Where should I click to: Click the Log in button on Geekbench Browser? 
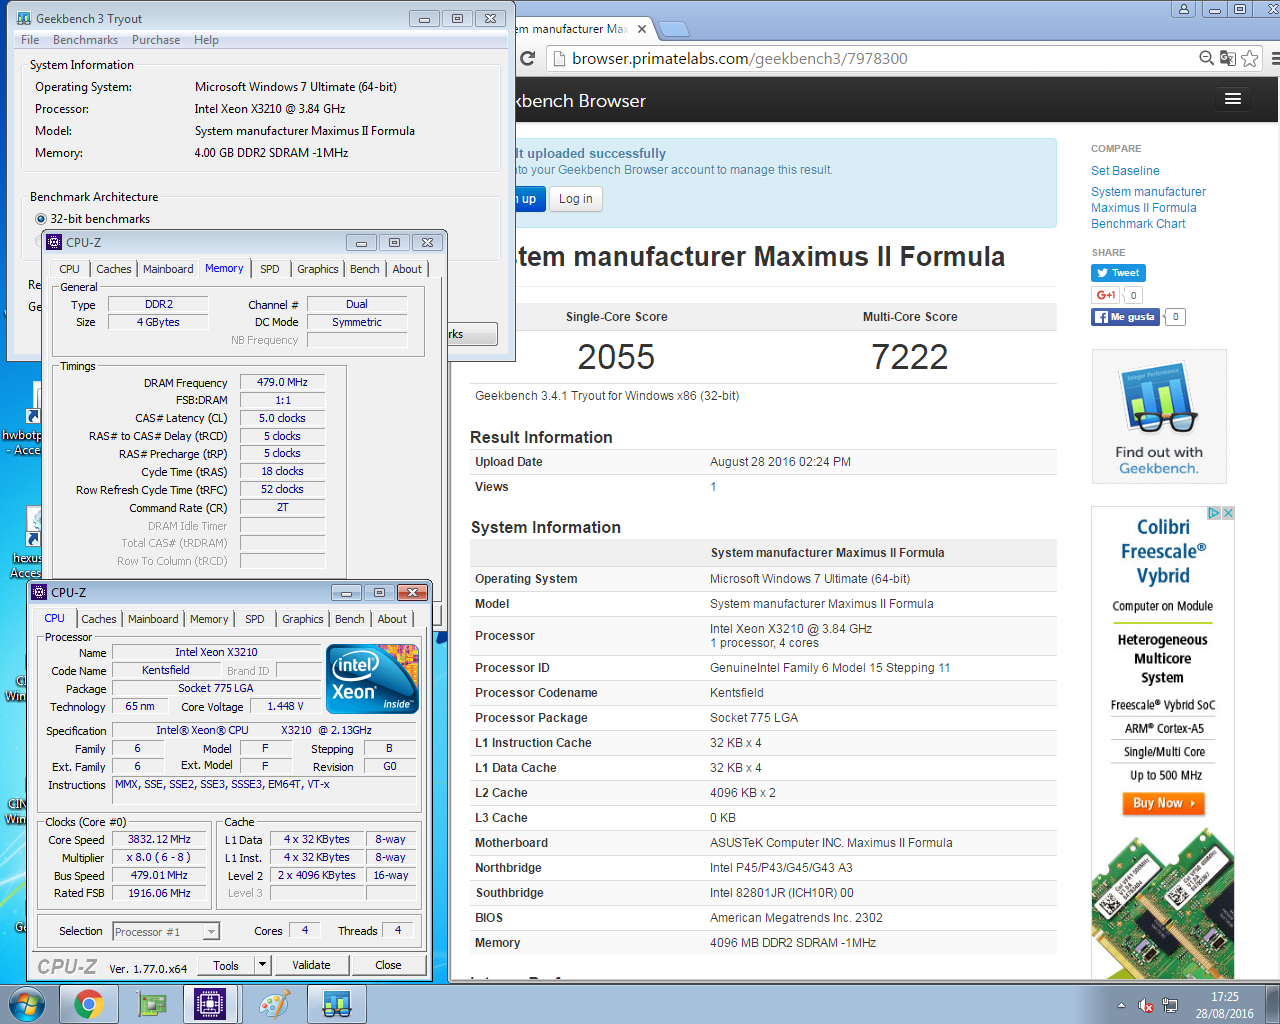point(575,199)
